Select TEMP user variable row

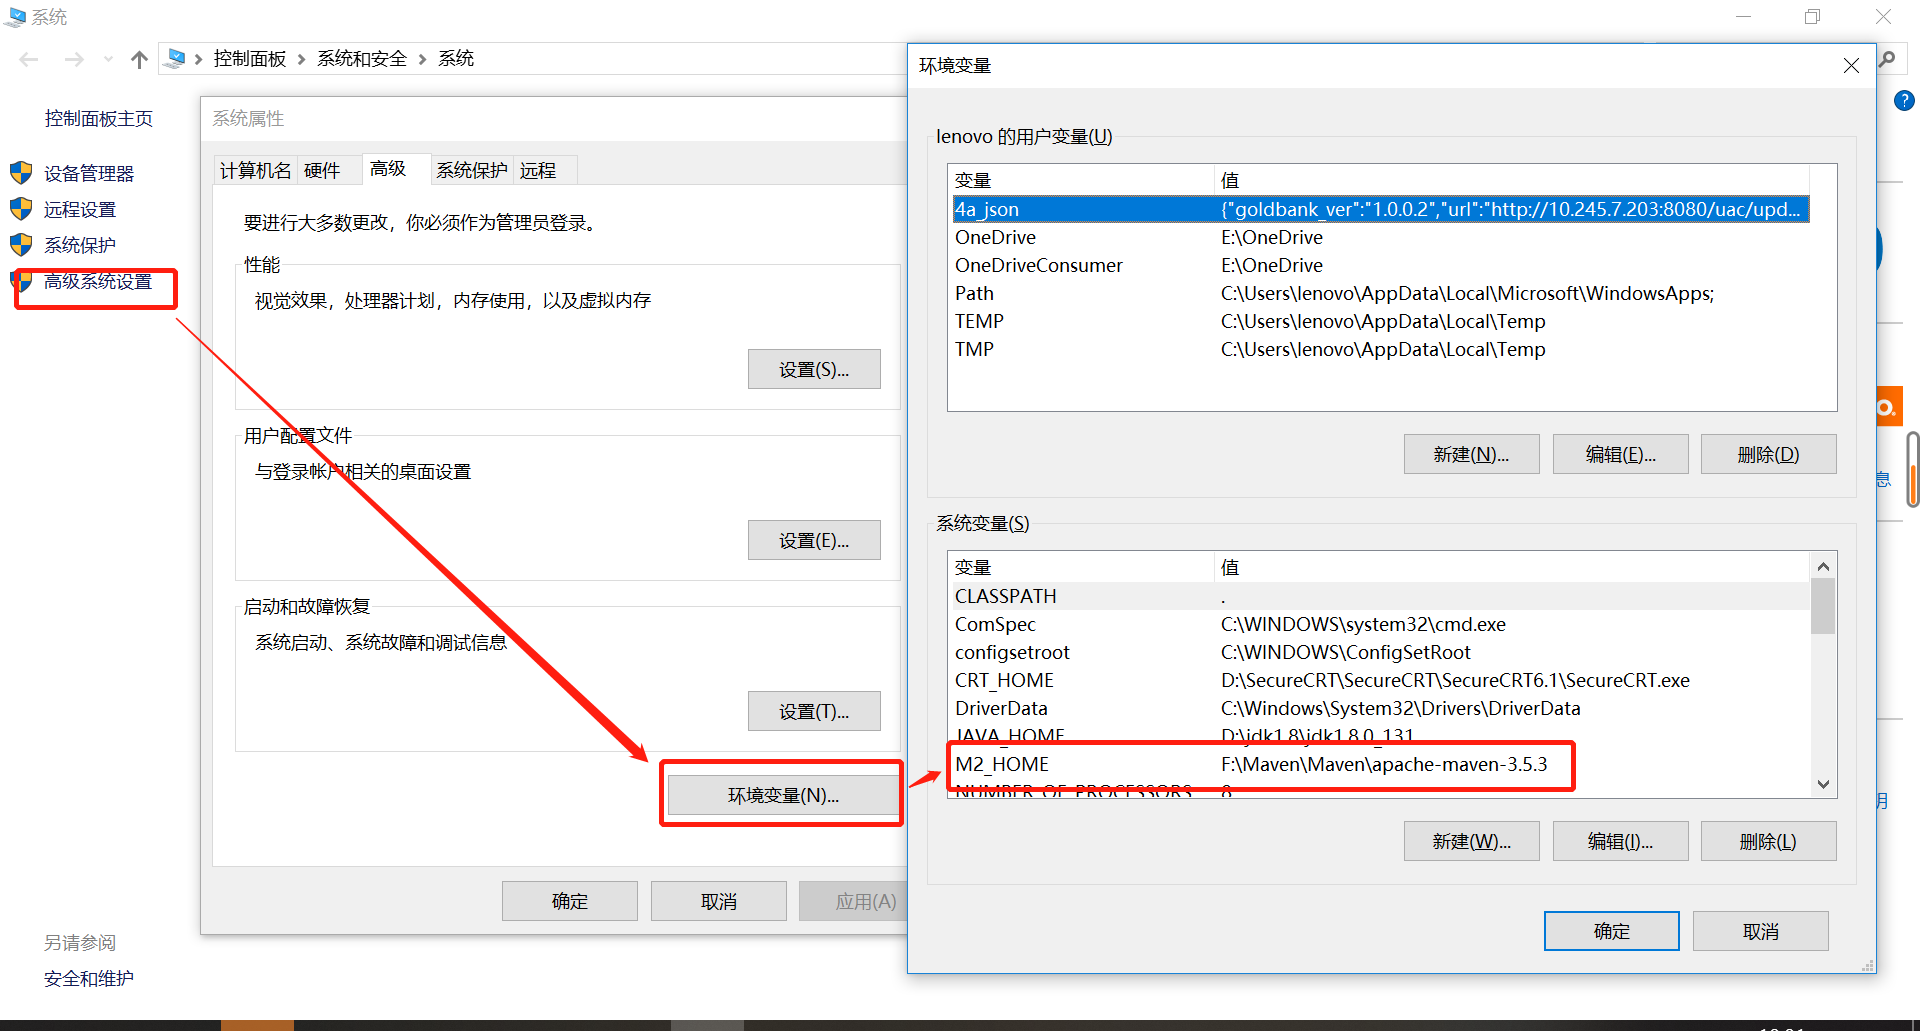coord(1380,321)
